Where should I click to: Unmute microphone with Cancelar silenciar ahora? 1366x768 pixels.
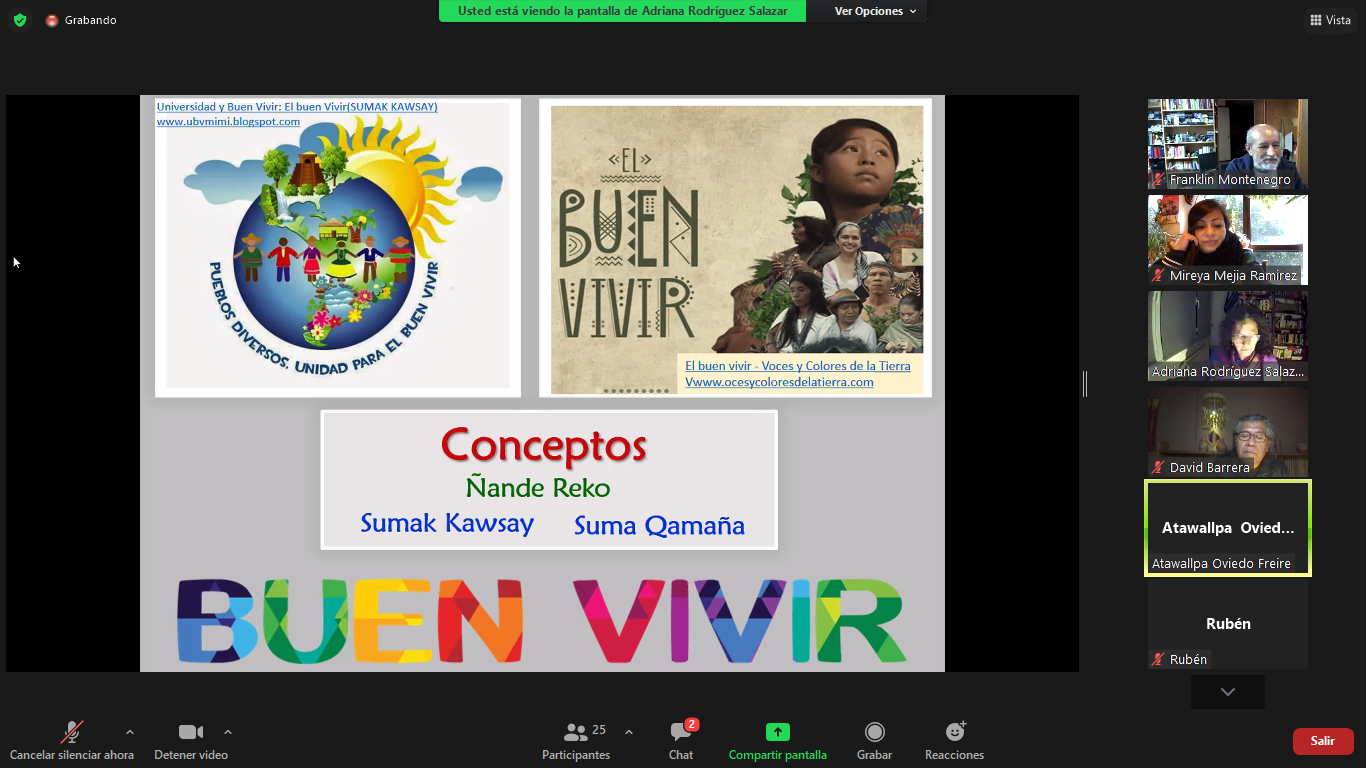(x=72, y=740)
